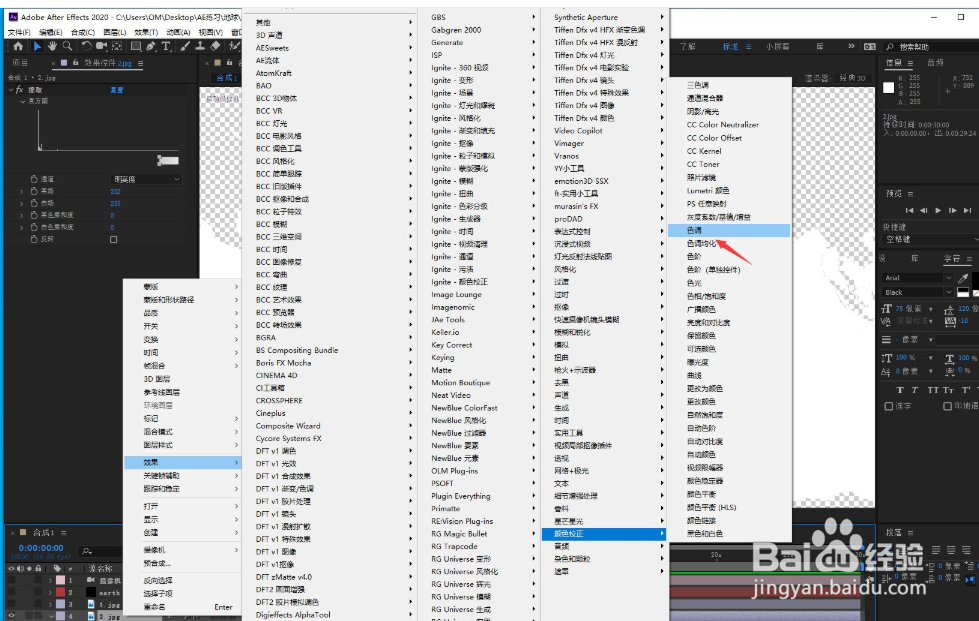Open the 合成(C) menu
Screen dimensions: 979x621
point(83,32)
